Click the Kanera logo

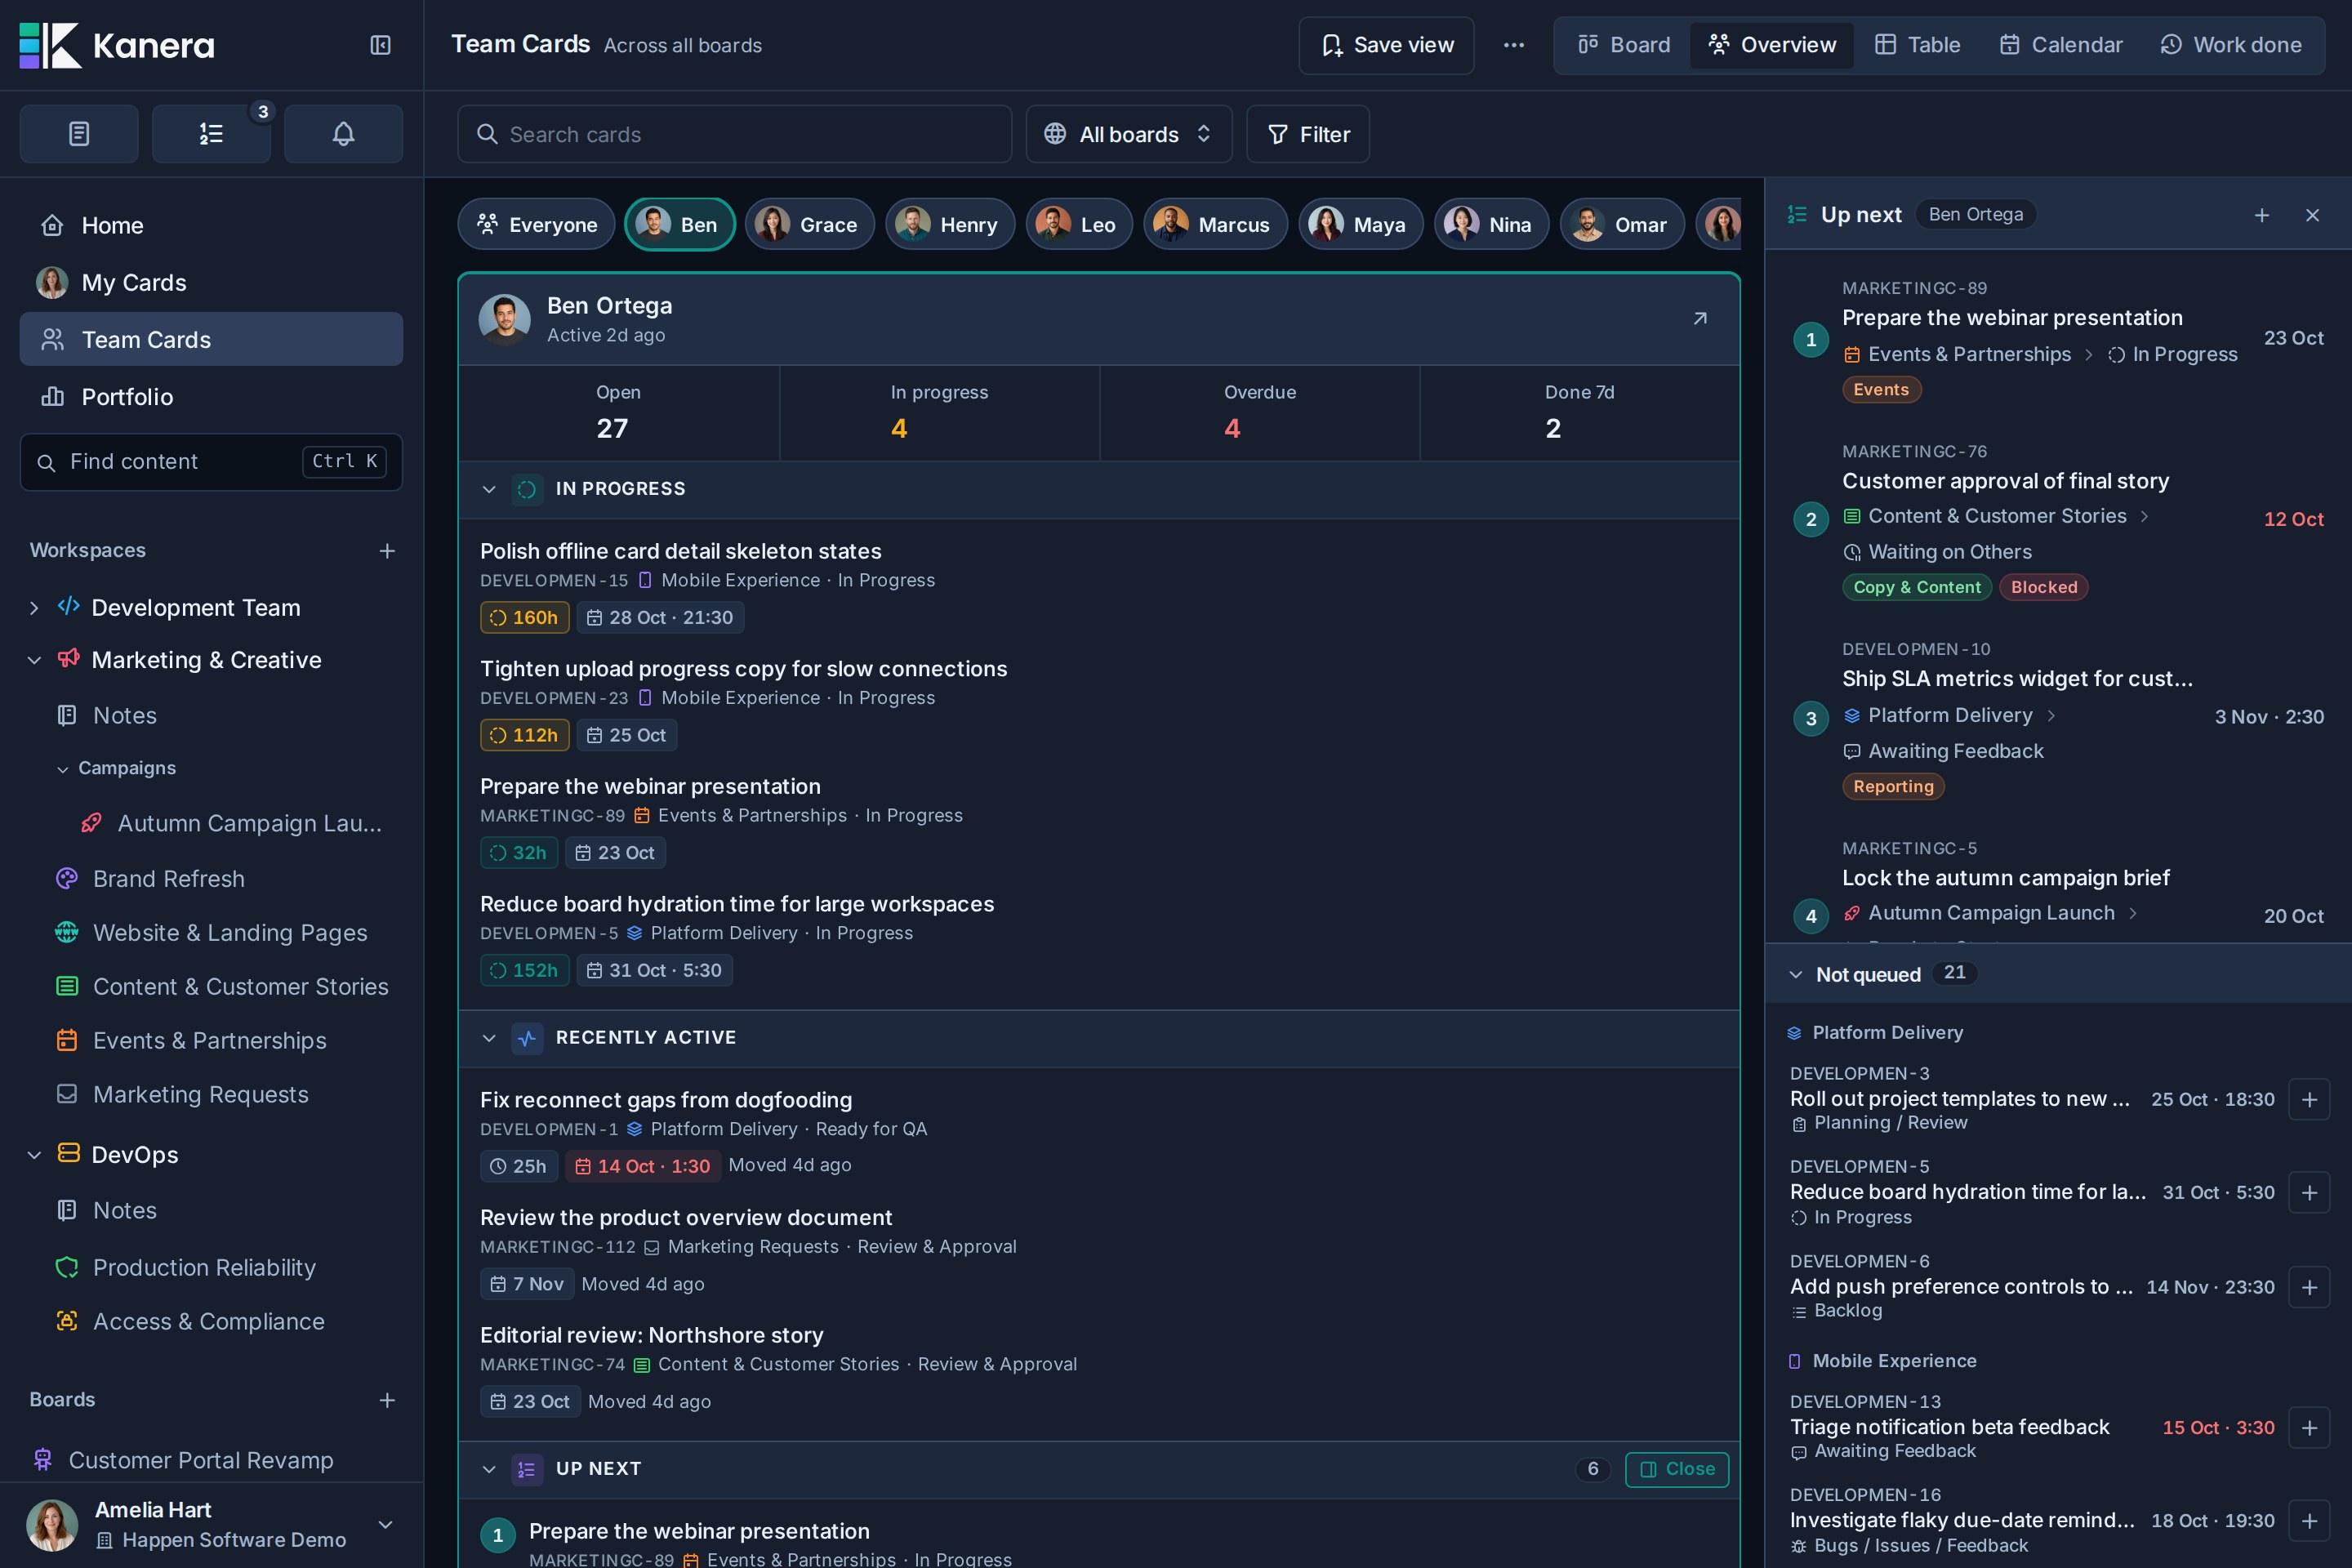coord(117,45)
